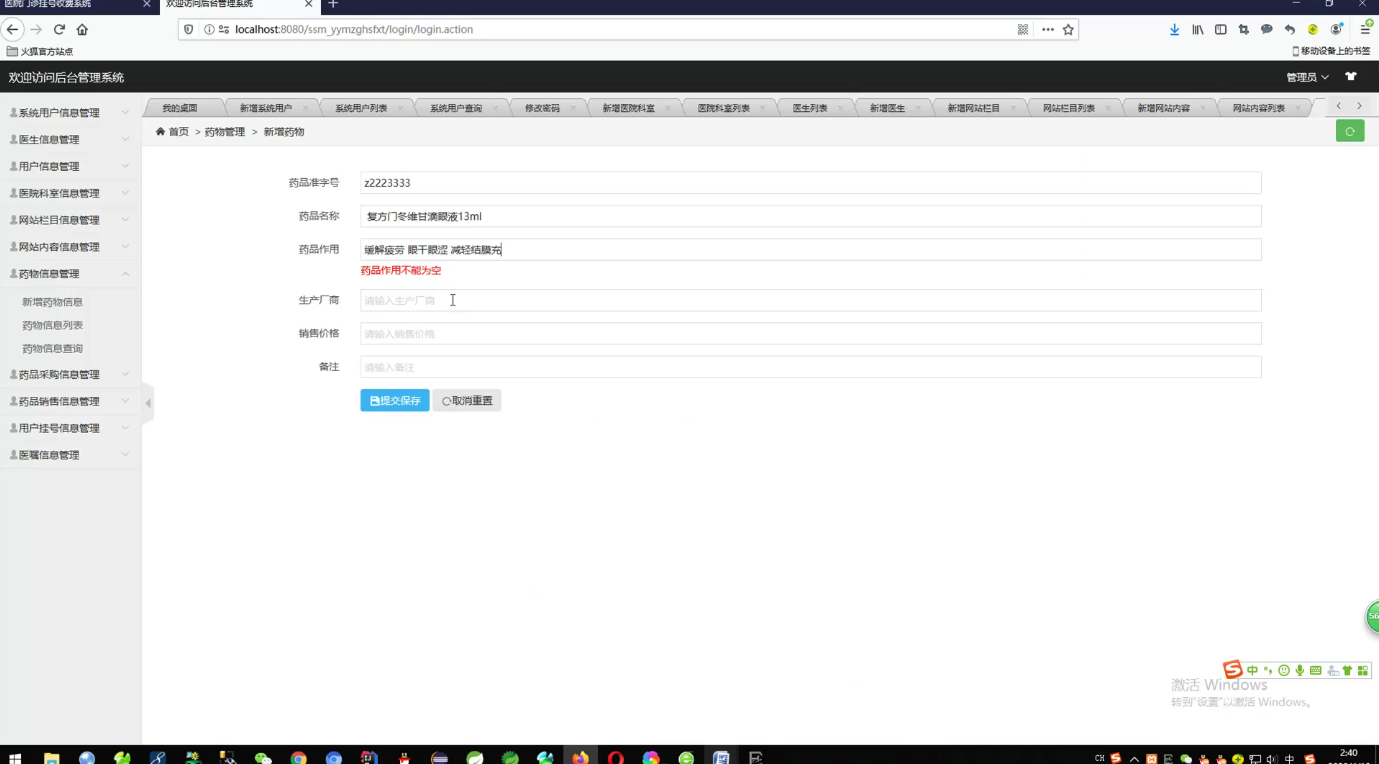Open 药物信息查询 in sidebar
The width and height of the screenshot is (1379, 764).
[x=52, y=348]
